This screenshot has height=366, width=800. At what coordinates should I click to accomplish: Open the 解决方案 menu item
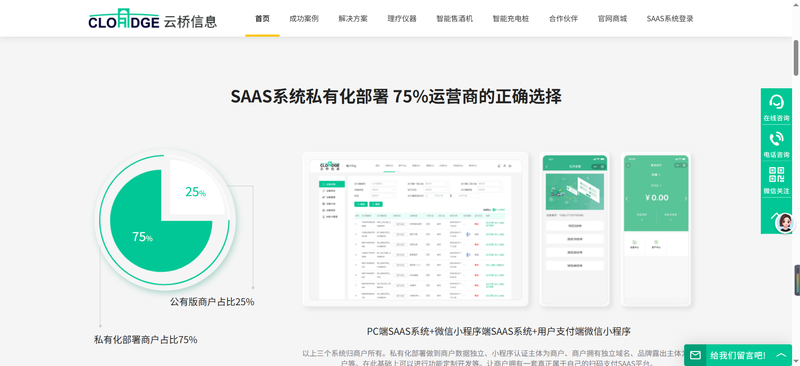353,19
